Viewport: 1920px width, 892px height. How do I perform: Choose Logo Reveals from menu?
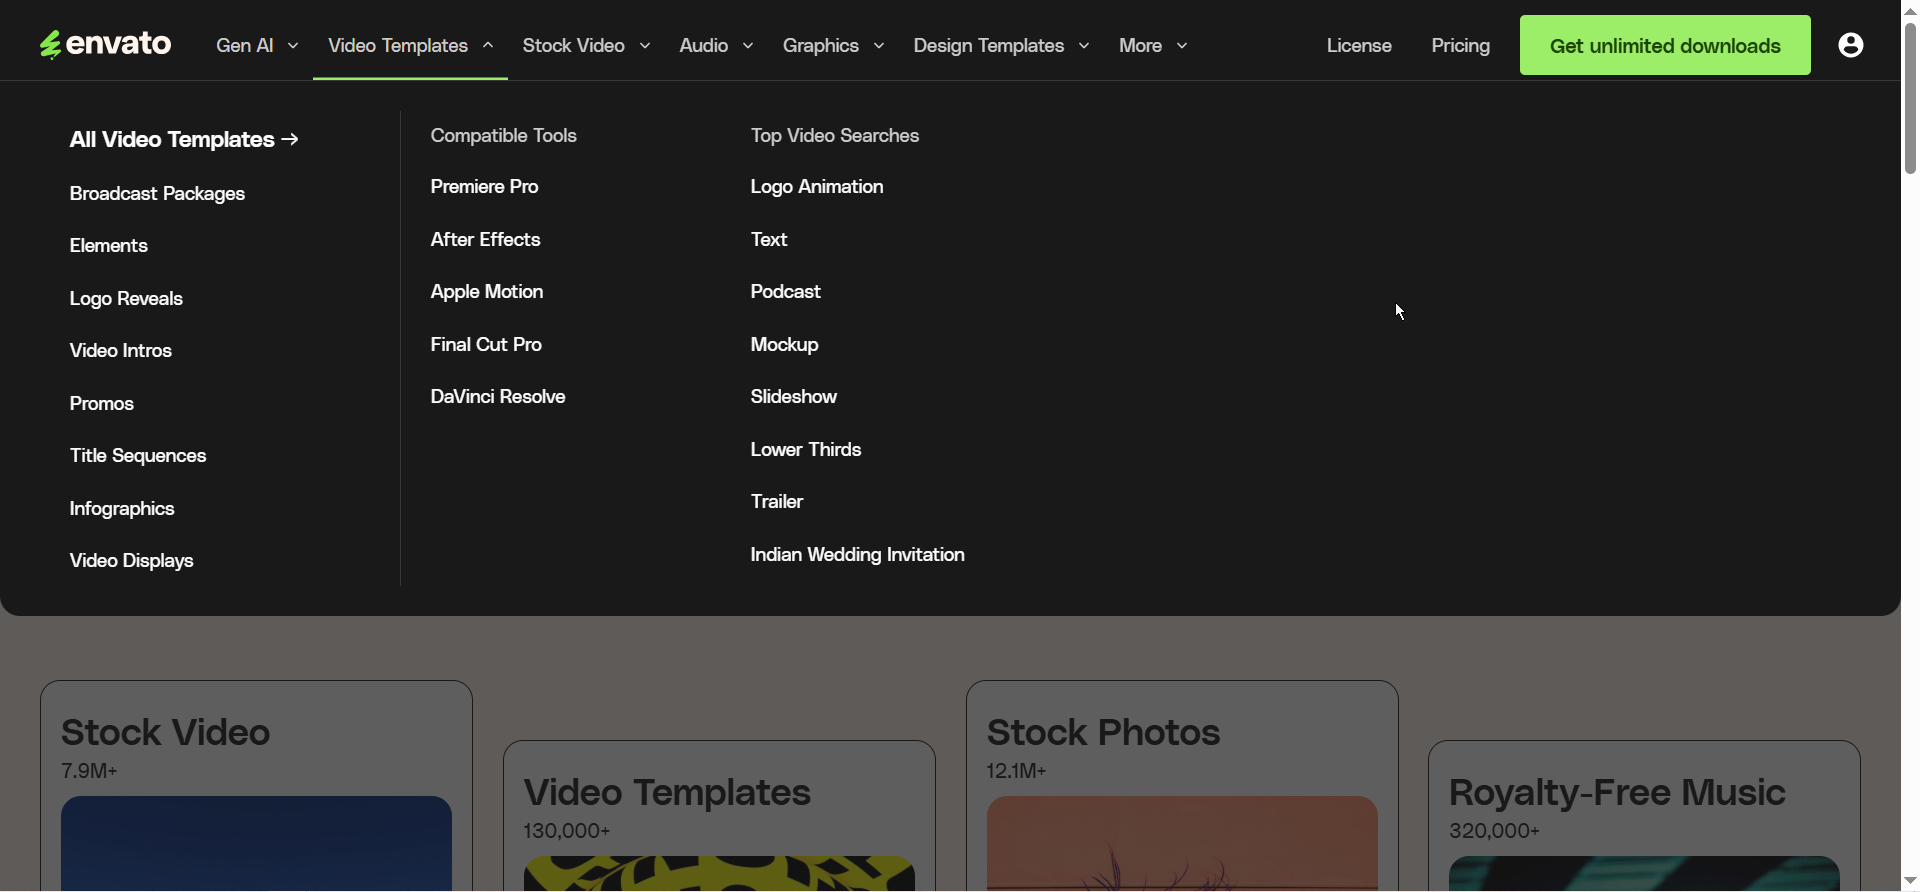pos(126,299)
